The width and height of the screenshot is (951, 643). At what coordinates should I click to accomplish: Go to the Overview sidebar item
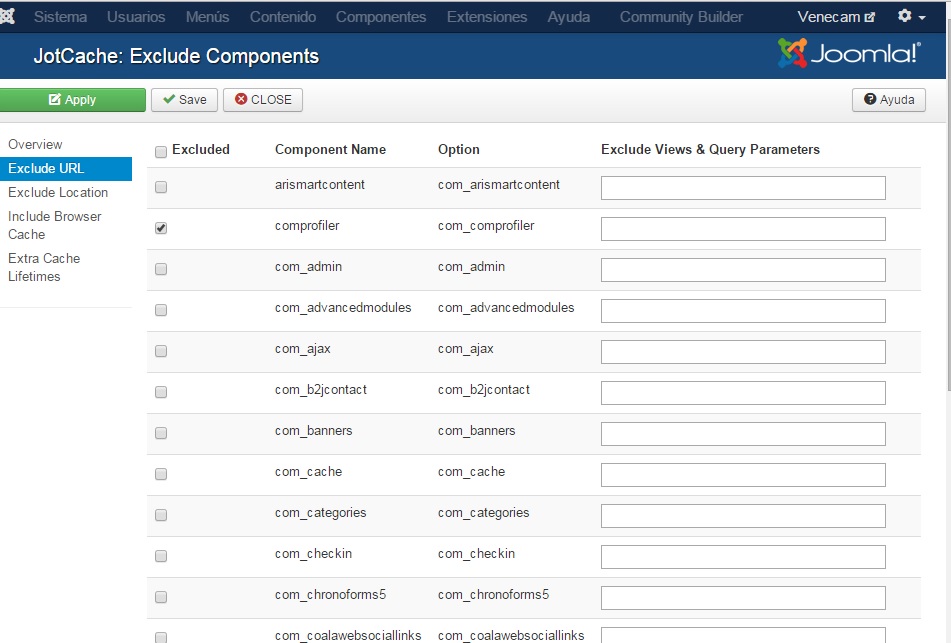point(35,144)
